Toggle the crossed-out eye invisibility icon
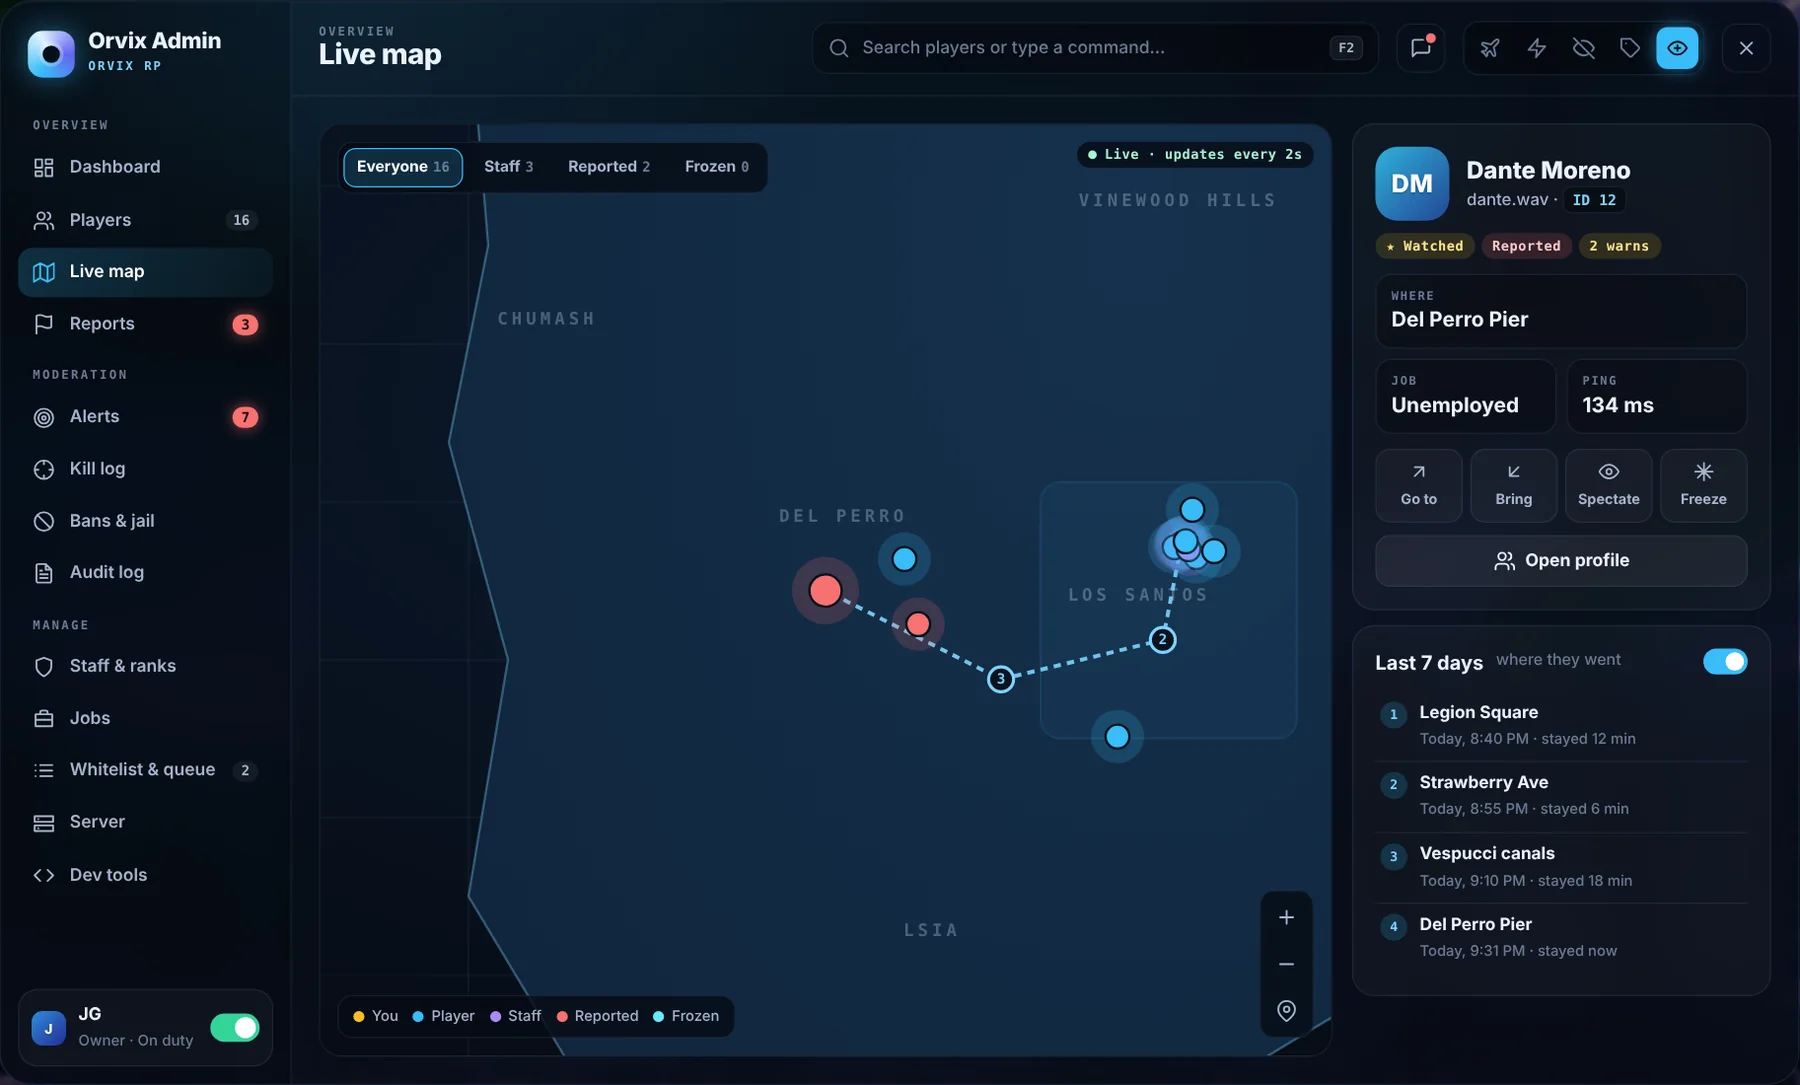Viewport: 1800px width, 1085px height. pyautogui.click(x=1583, y=48)
